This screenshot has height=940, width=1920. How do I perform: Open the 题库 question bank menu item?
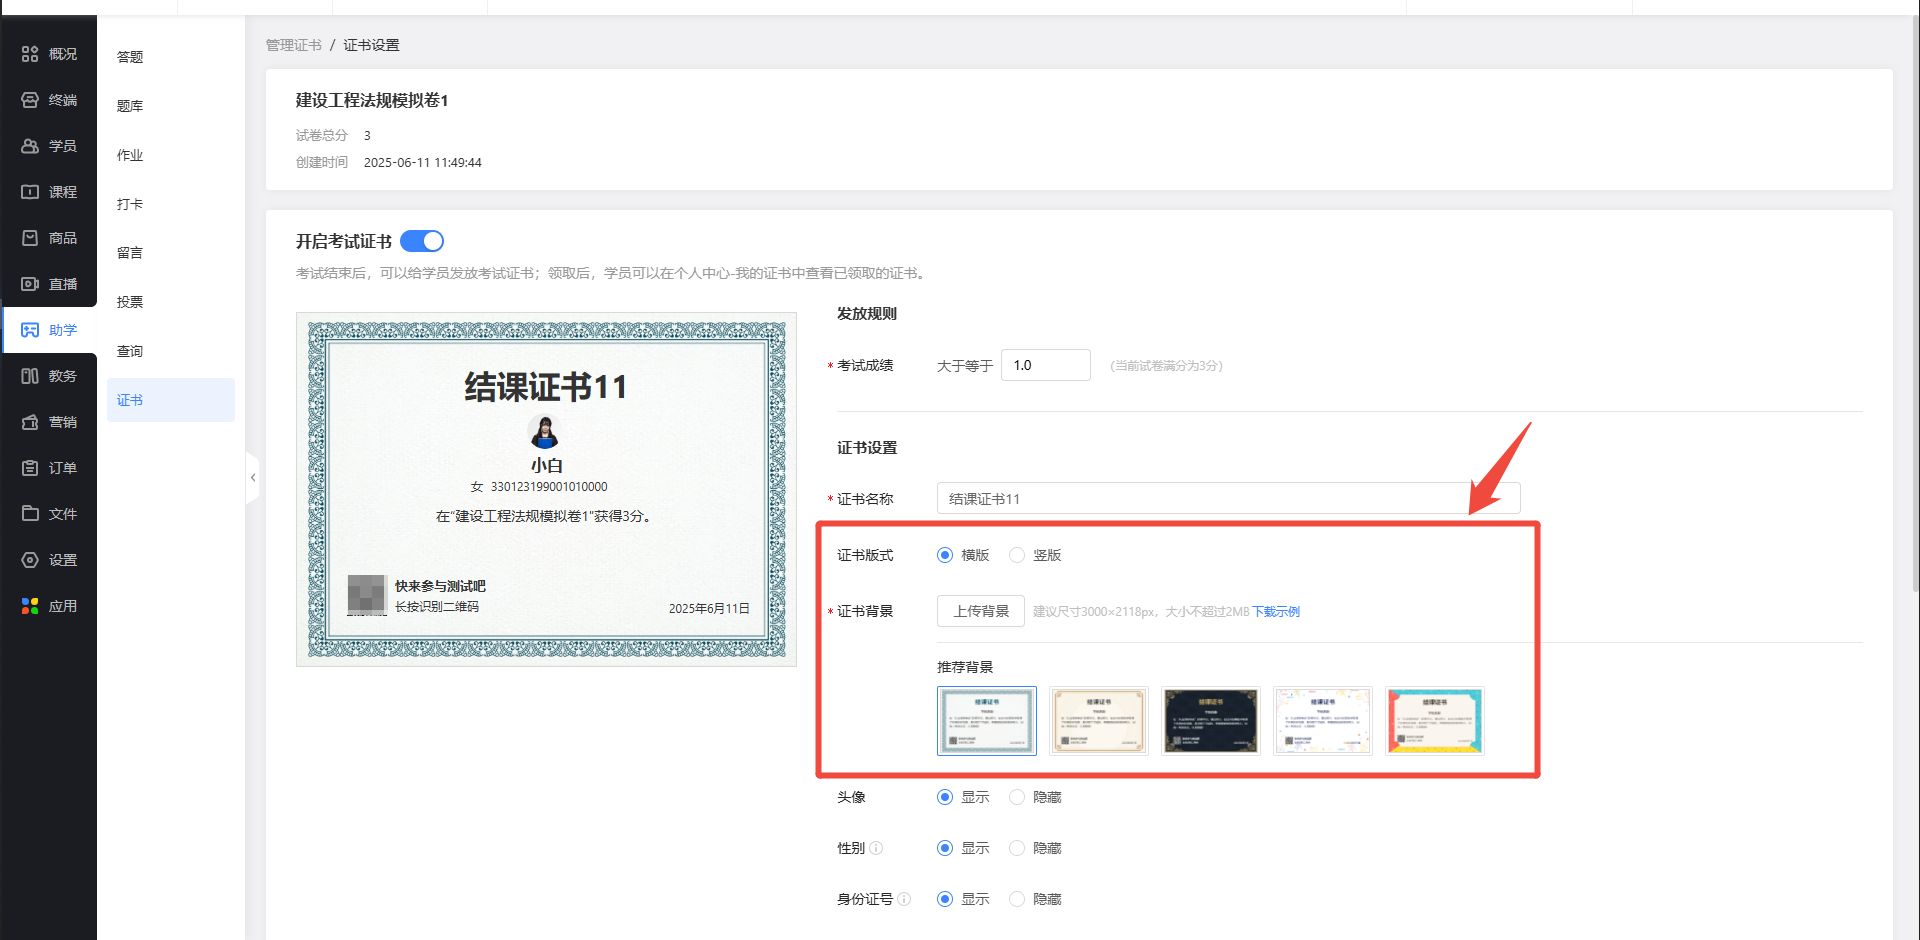coord(130,106)
